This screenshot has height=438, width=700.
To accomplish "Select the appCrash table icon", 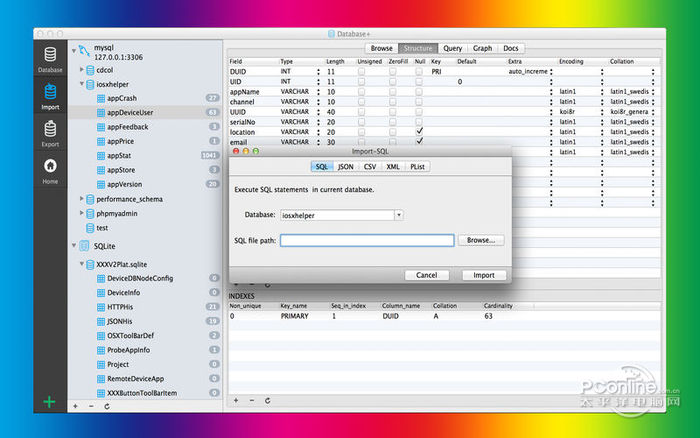I will 100,98.
